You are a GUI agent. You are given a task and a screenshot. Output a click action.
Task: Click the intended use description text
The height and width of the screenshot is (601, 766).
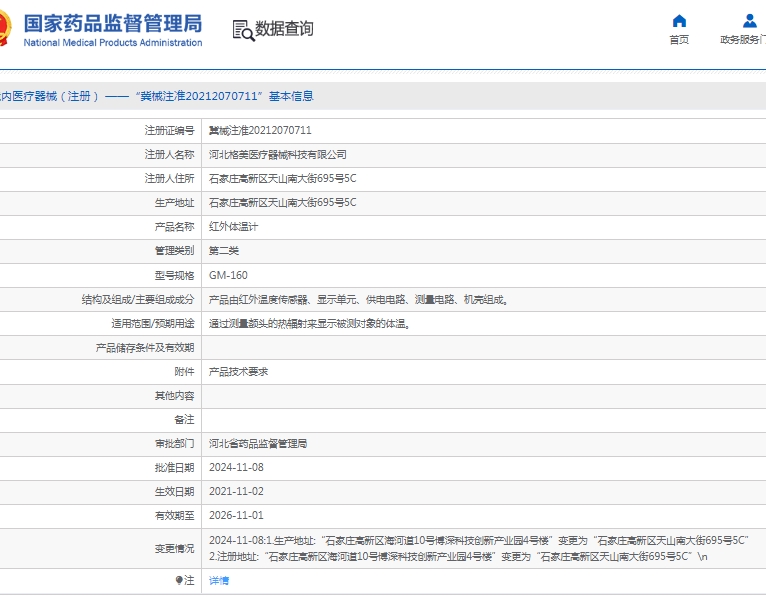(x=309, y=323)
